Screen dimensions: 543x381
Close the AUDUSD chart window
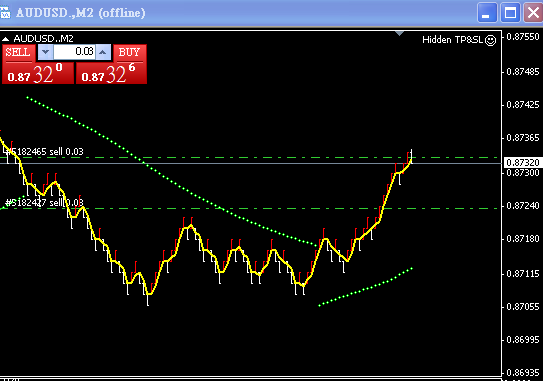(x=533, y=13)
